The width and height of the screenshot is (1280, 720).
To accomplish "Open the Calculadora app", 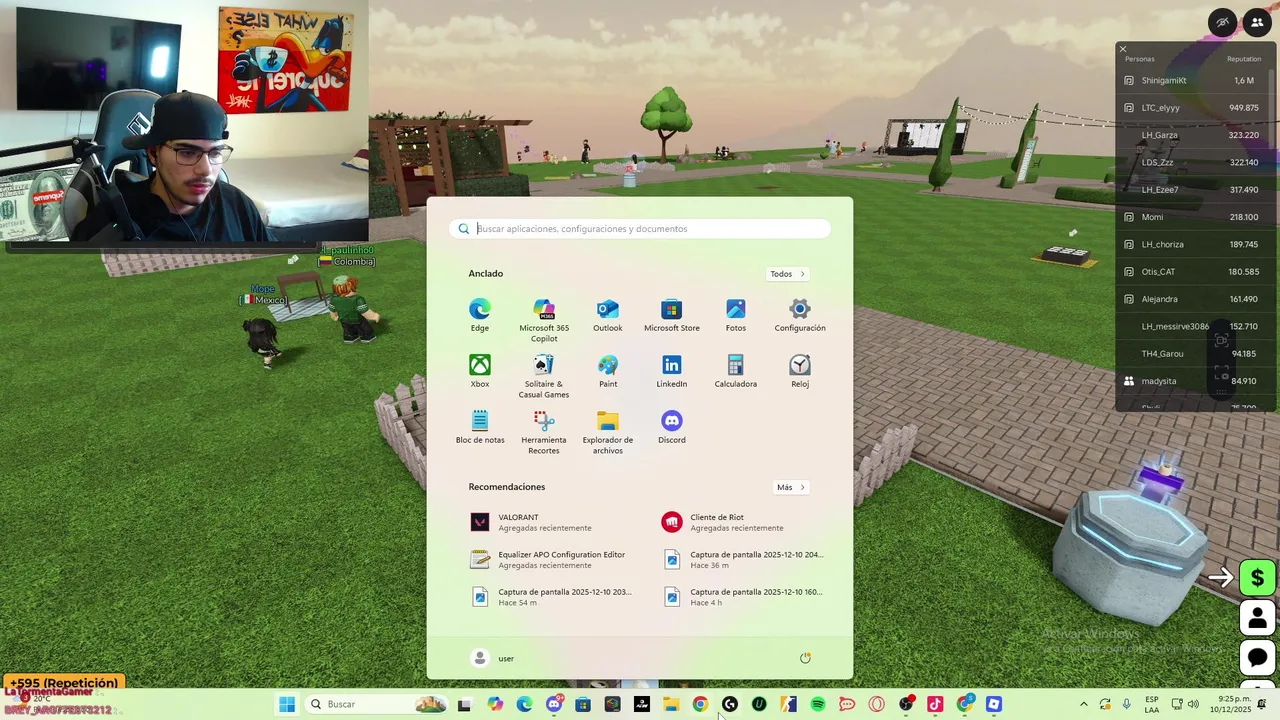I will click(736, 370).
